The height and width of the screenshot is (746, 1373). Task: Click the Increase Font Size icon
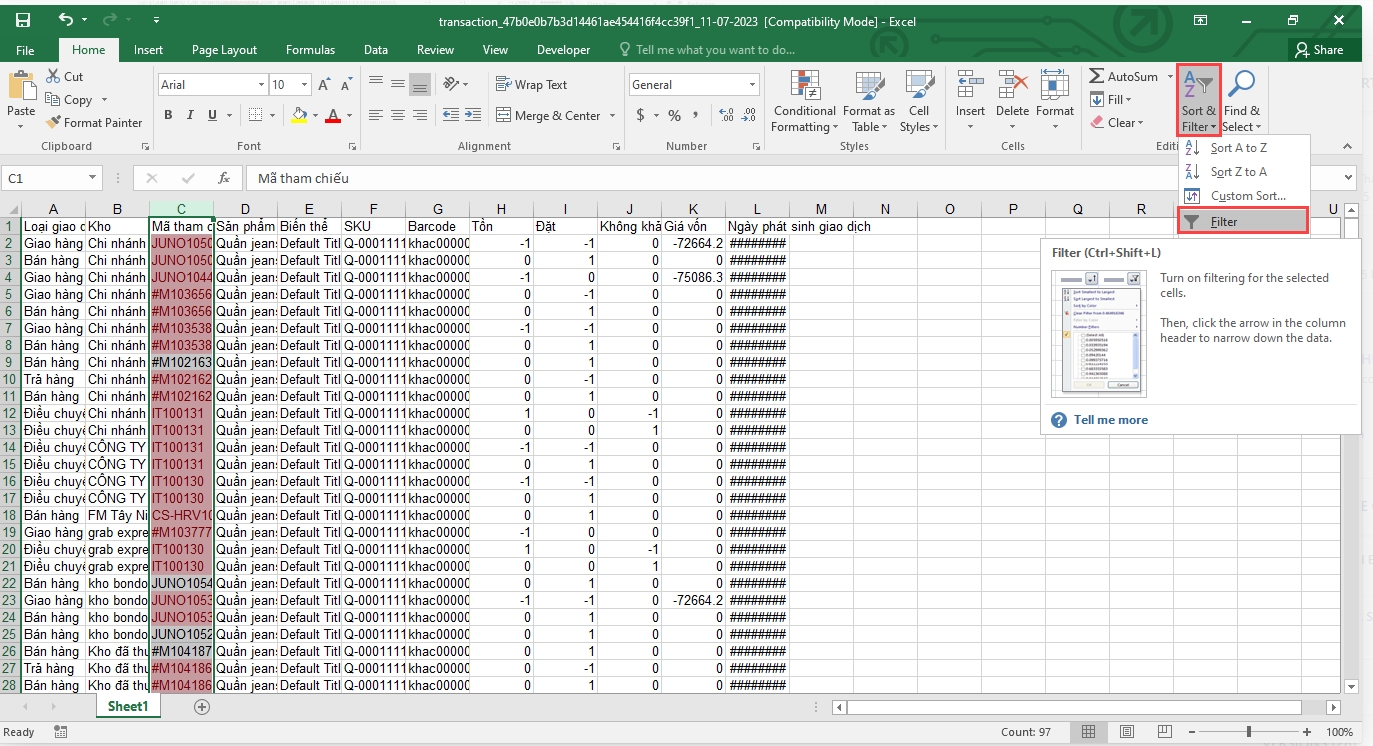324,85
